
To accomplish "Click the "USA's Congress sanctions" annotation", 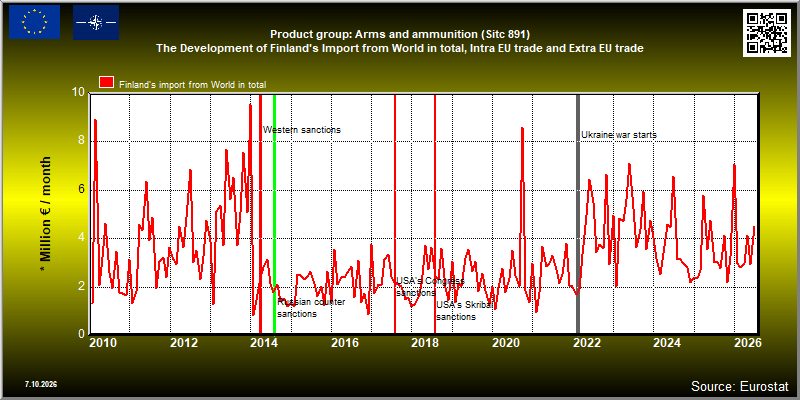I will pyautogui.click(x=430, y=287).
